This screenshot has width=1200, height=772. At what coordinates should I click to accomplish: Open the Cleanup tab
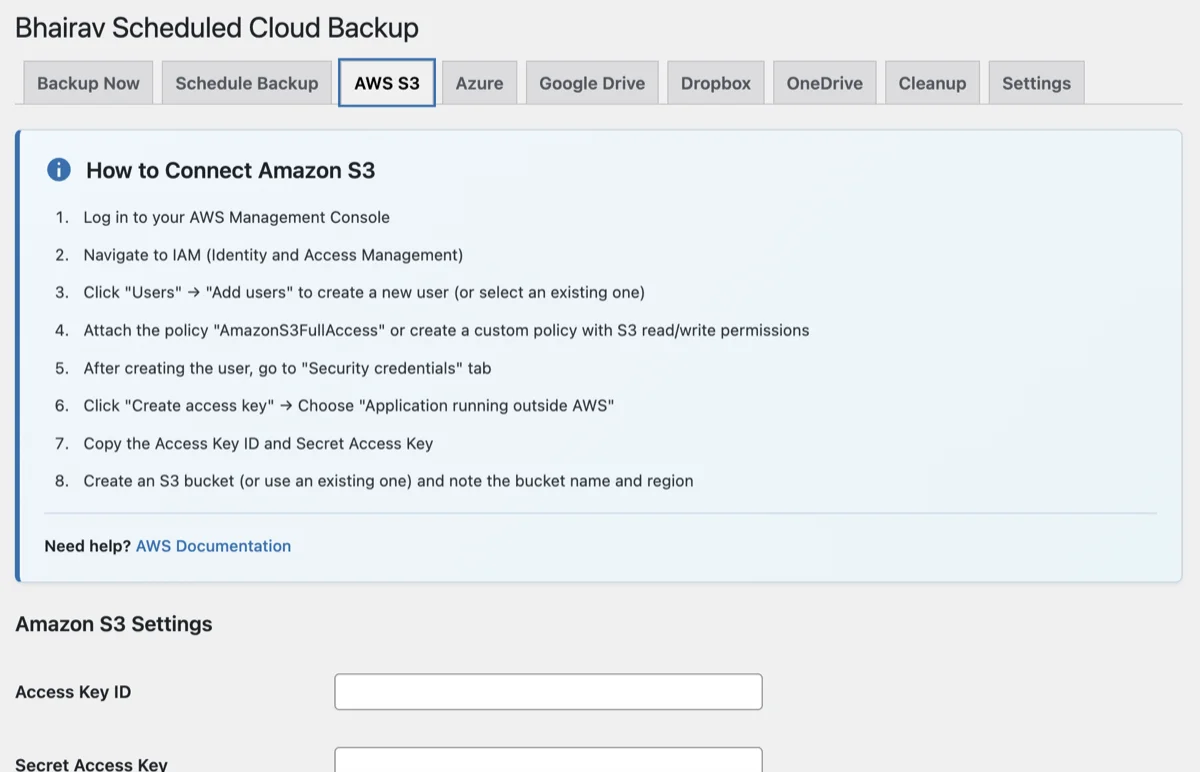[932, 83]
